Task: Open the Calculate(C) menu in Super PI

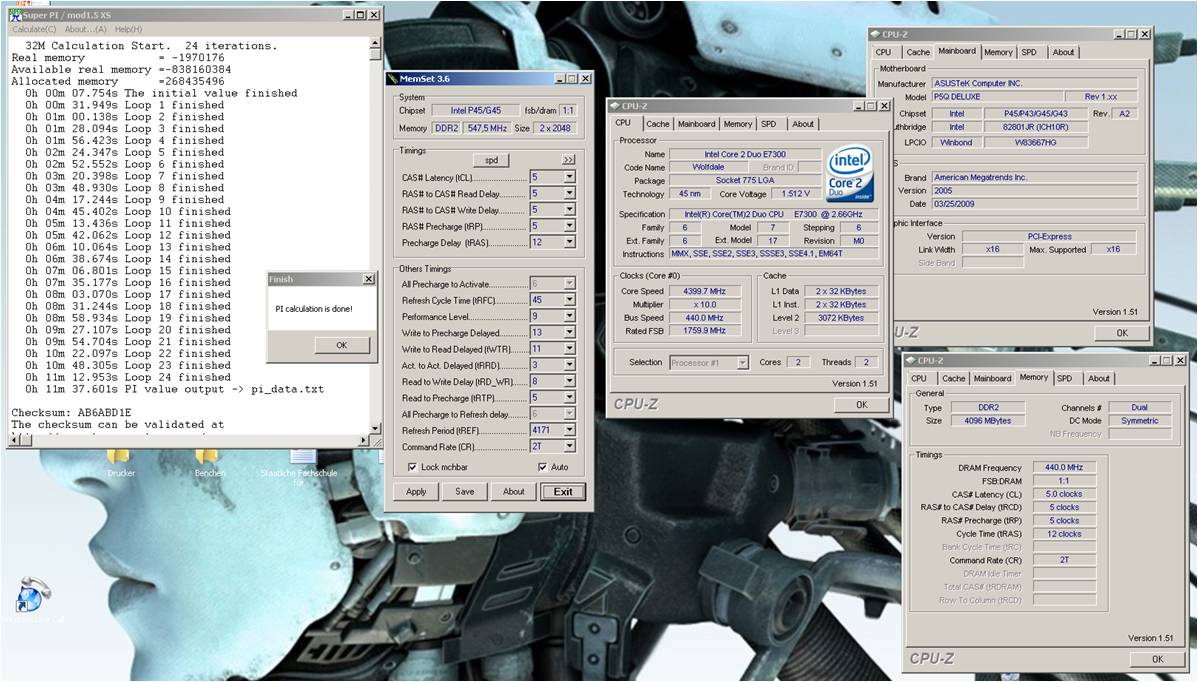Action: click(34, 29)
